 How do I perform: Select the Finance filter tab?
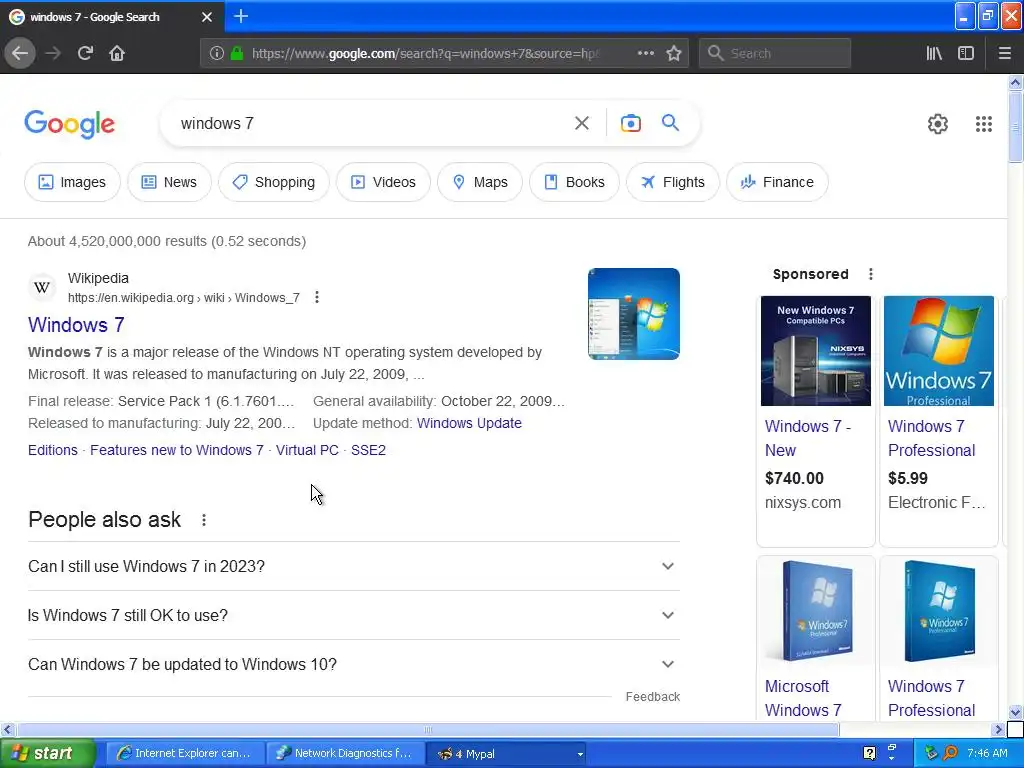click(777, 182)
